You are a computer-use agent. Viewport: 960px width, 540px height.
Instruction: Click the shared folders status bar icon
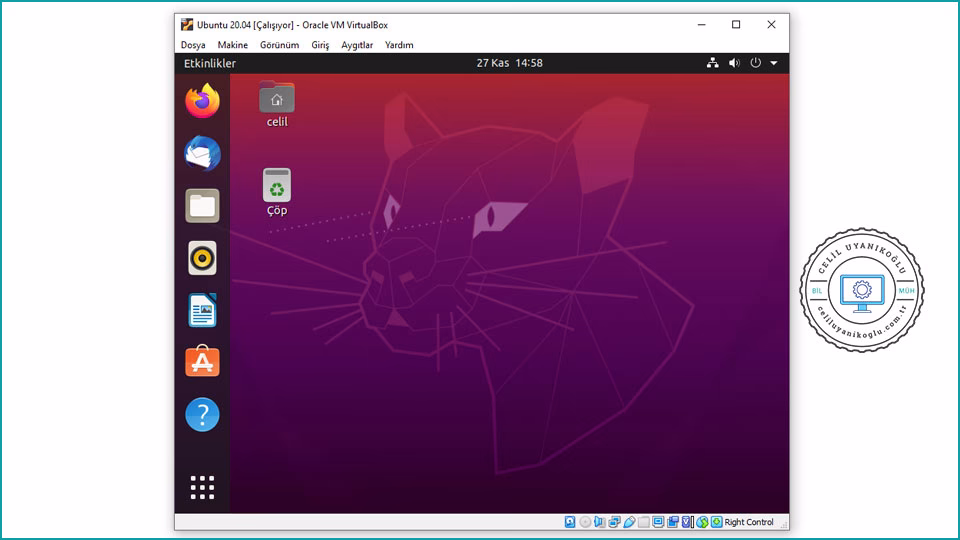pos(643,522)
